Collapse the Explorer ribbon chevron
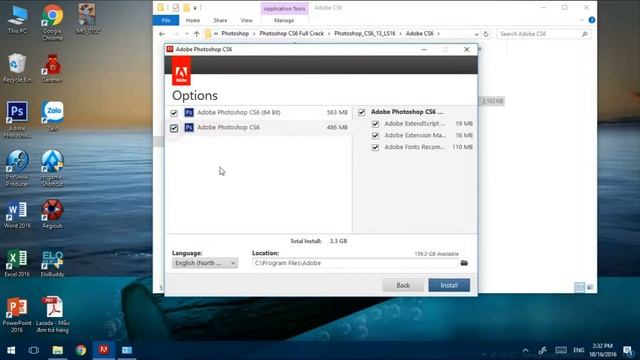The width and height of the screenshot is (640, 360). point(581,20)
